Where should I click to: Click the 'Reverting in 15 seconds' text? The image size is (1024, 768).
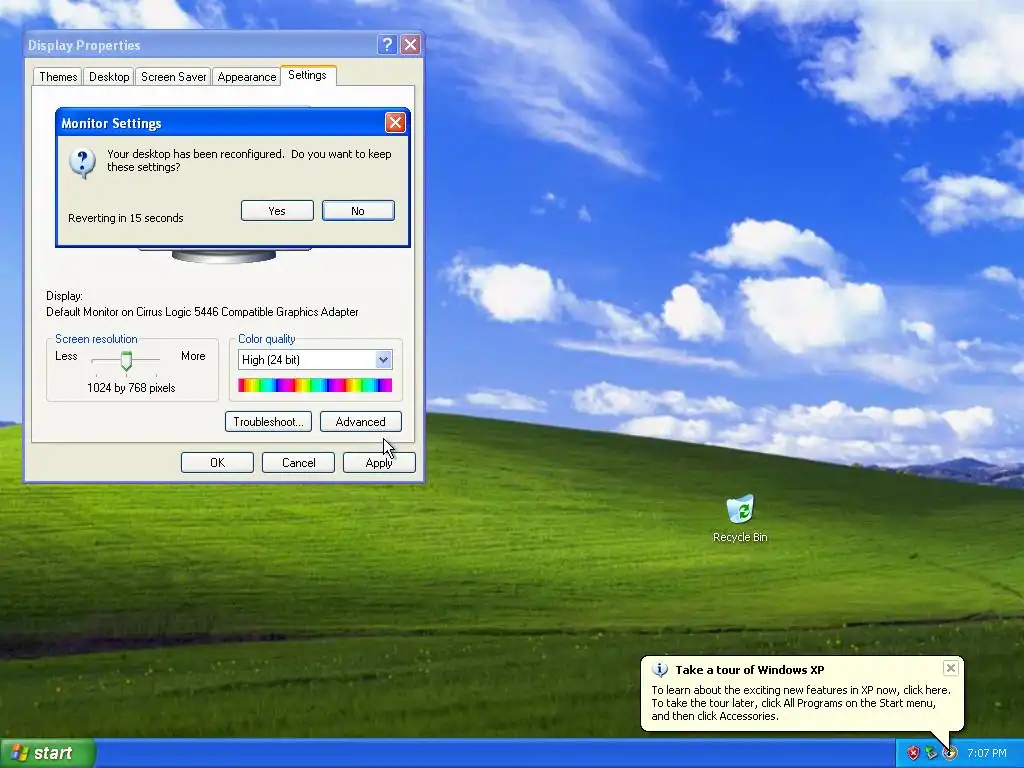coord(125,218)
